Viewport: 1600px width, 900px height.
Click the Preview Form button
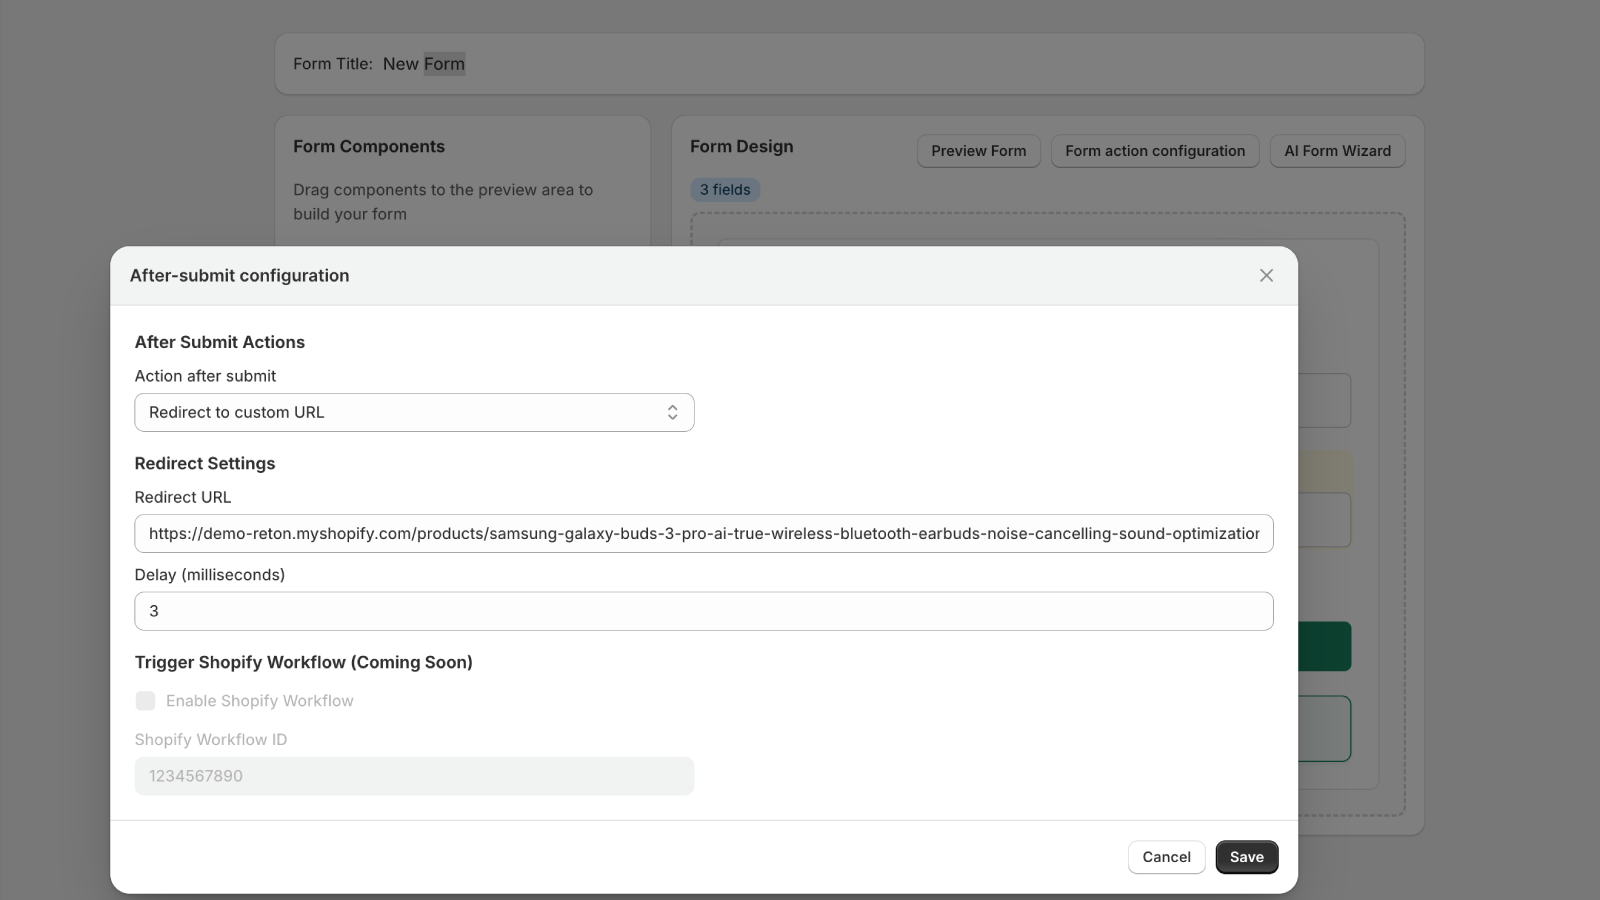pos(978,150)
